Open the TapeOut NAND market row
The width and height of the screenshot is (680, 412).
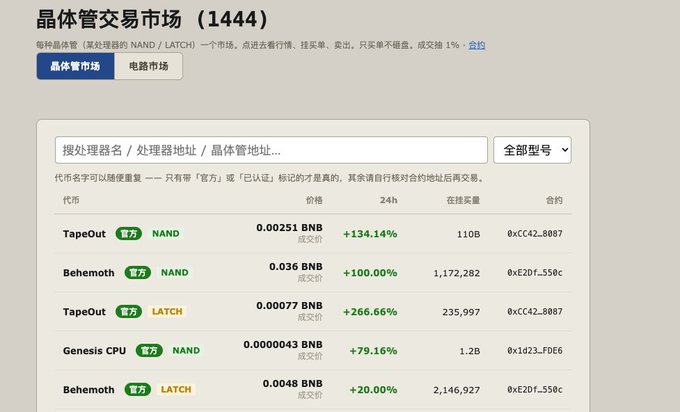coord(313,234)
